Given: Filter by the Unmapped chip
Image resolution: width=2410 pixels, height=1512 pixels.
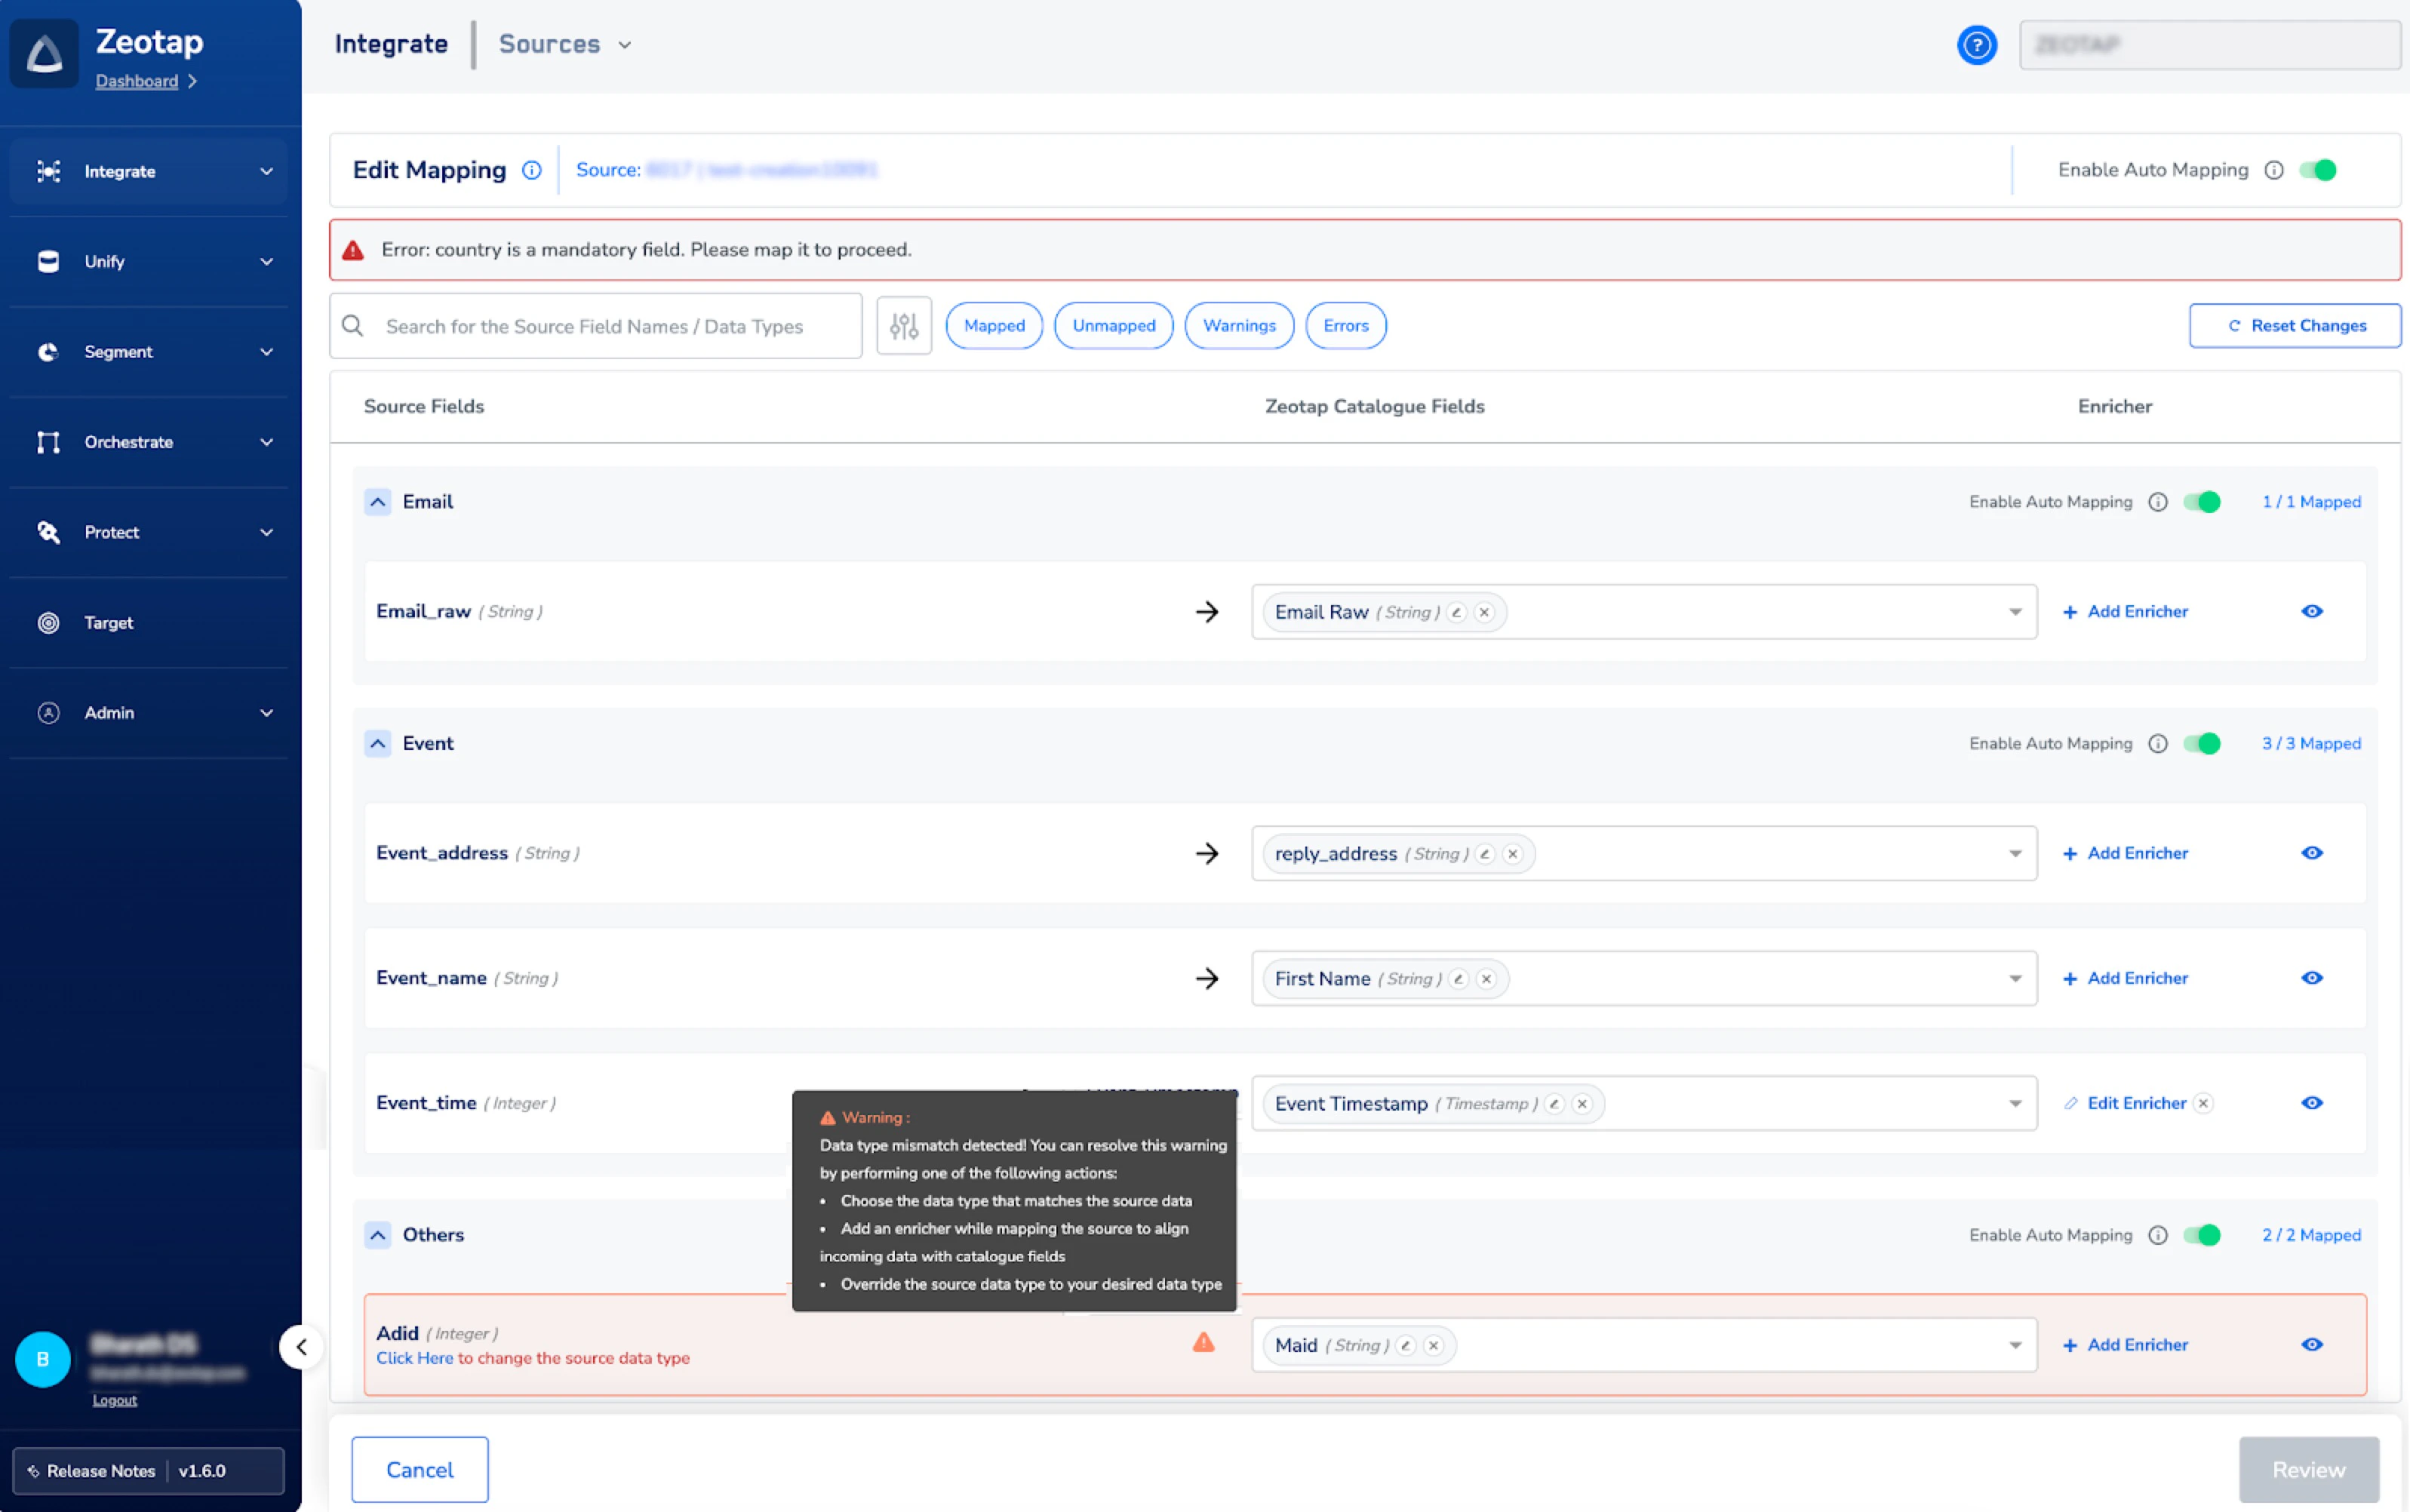Looking at the screenshot, I should 1113,326.
